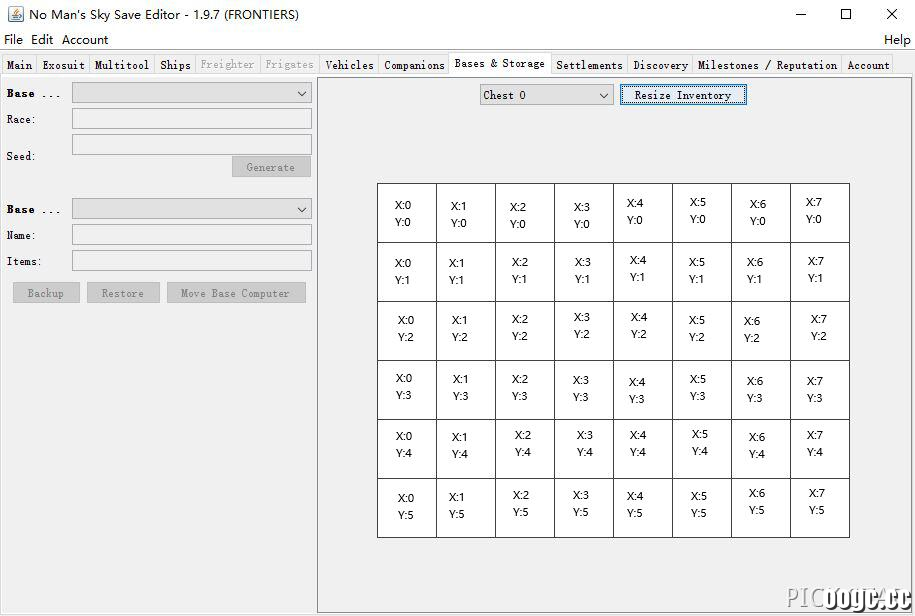Viewport: 915px width, 616px height.
Task: Open the Milestones / Reputation tab
Action: (x=767, y=65)
